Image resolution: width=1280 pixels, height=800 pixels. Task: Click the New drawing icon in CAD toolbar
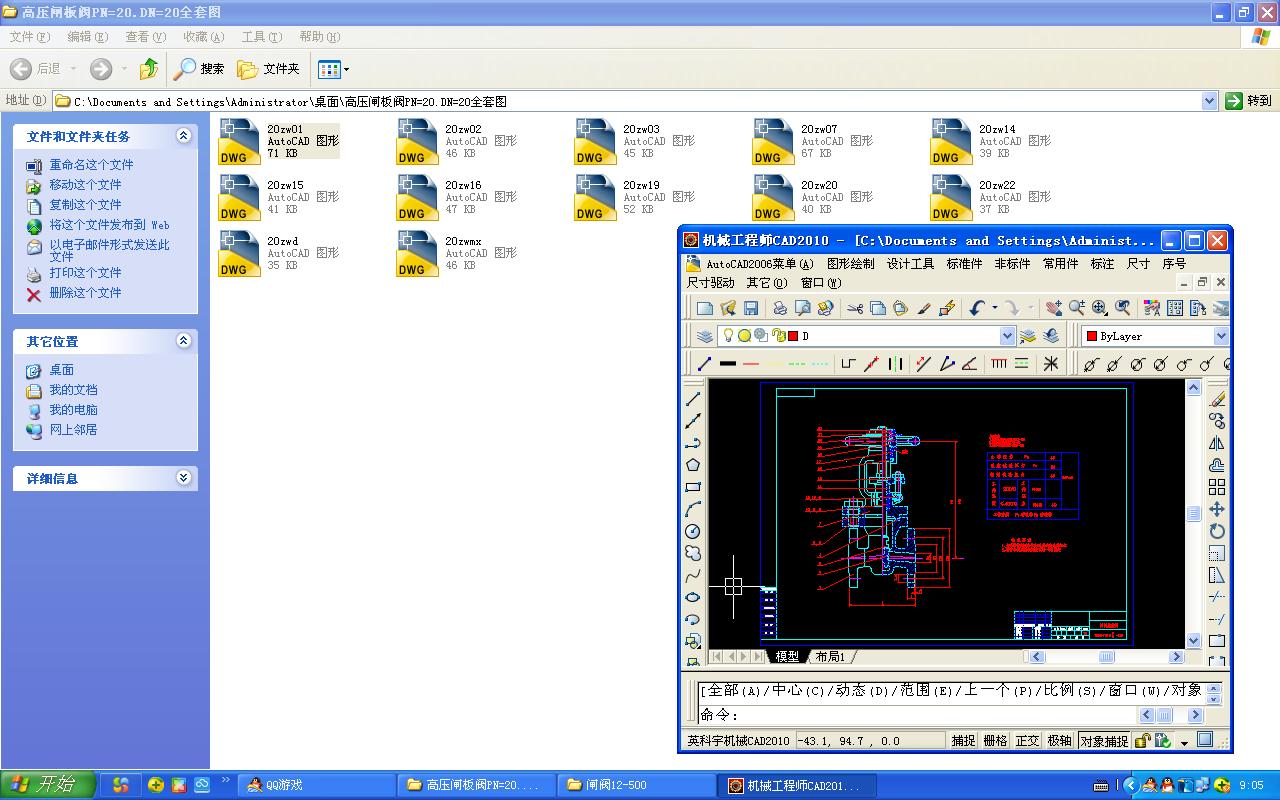pos(705,309)
